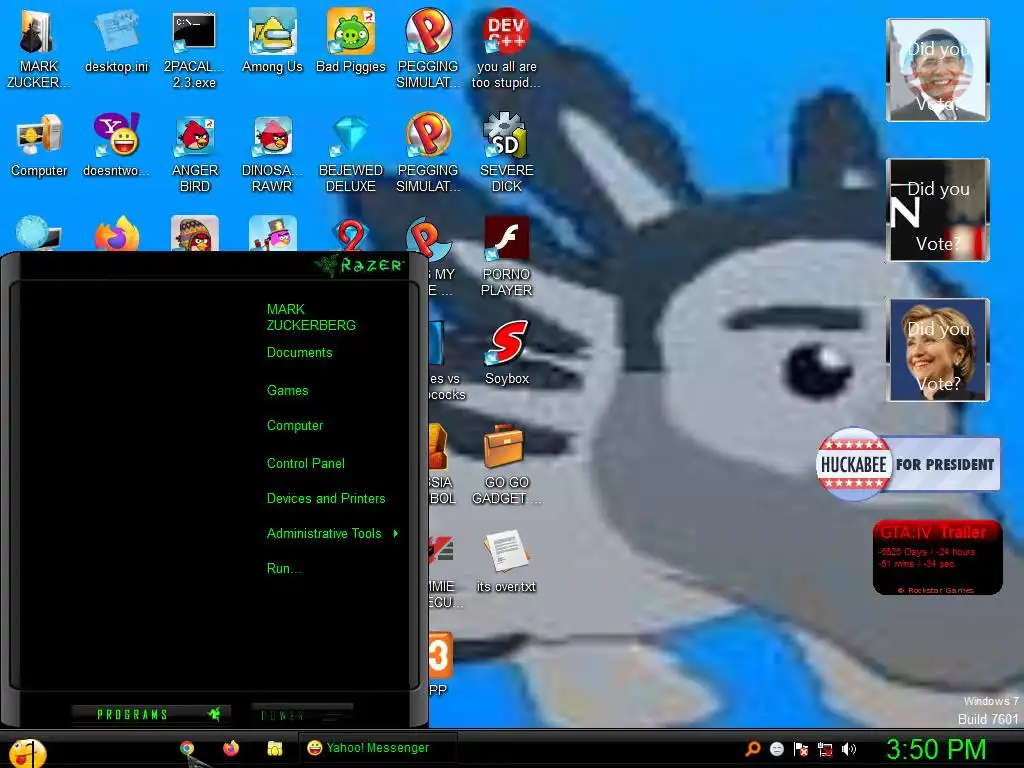Click the Huckabee For President gadget
The image size is (1024, 768).
coord(908,464)
